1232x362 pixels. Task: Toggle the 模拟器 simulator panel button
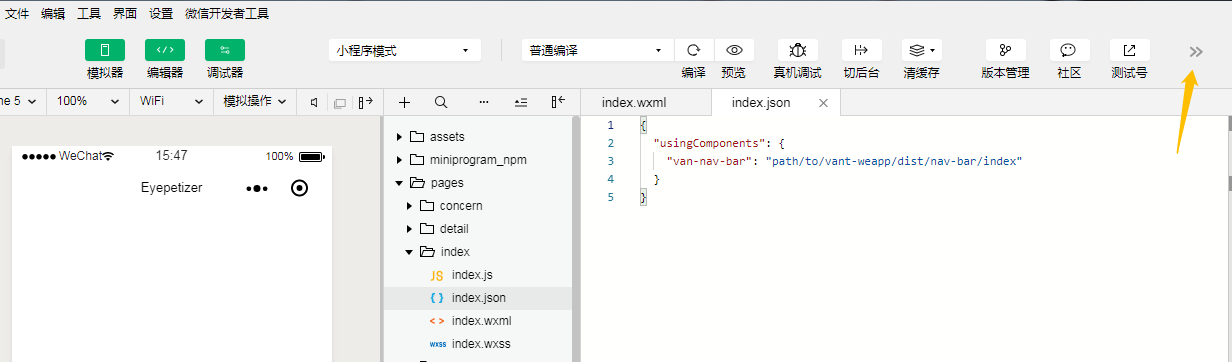pyautogui.click(x=105, y=50)
